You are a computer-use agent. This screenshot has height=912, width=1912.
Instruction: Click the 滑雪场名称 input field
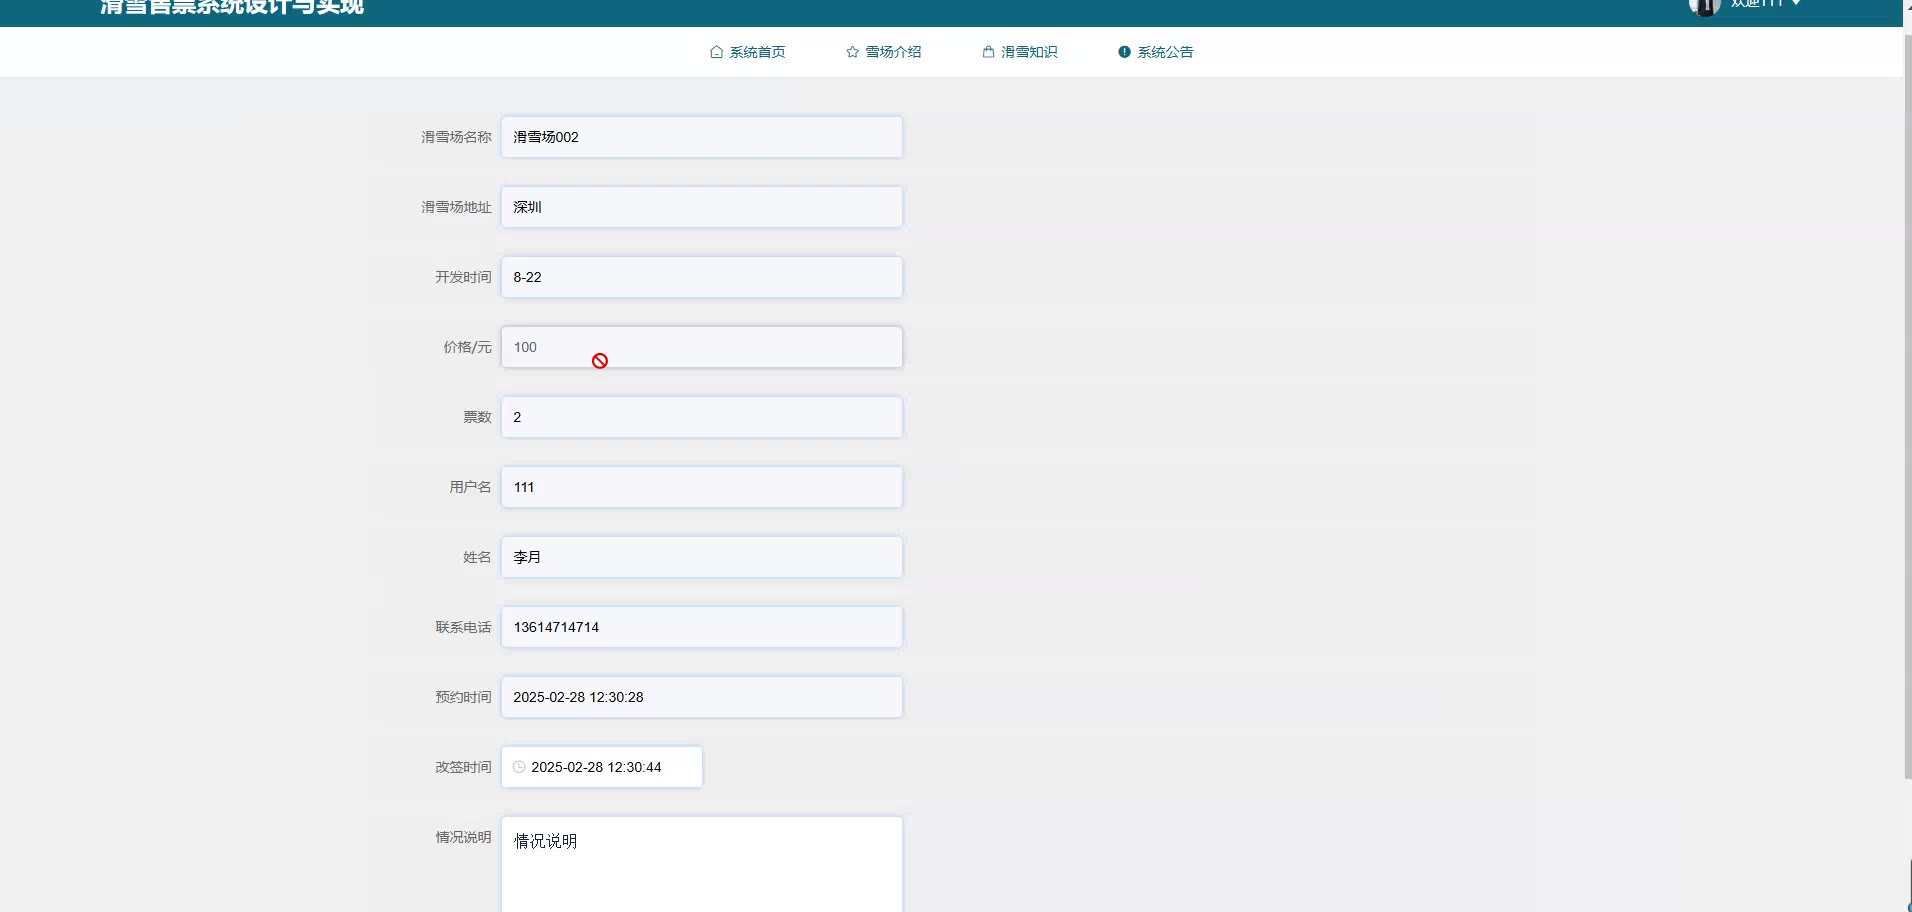pos(702,137)
